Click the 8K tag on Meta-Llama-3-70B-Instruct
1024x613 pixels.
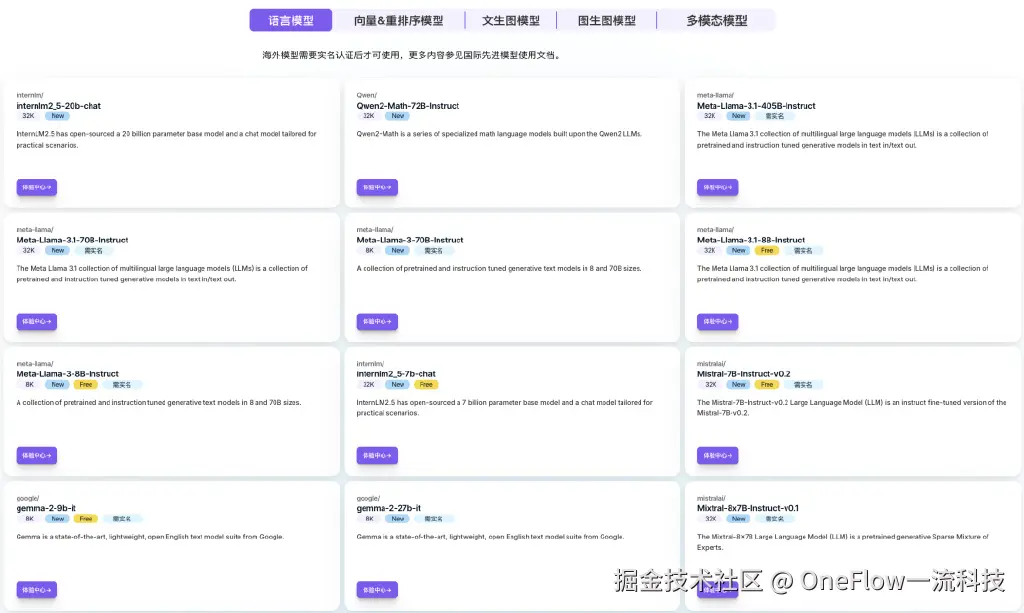pyautogui.click(x=369, y=251)
